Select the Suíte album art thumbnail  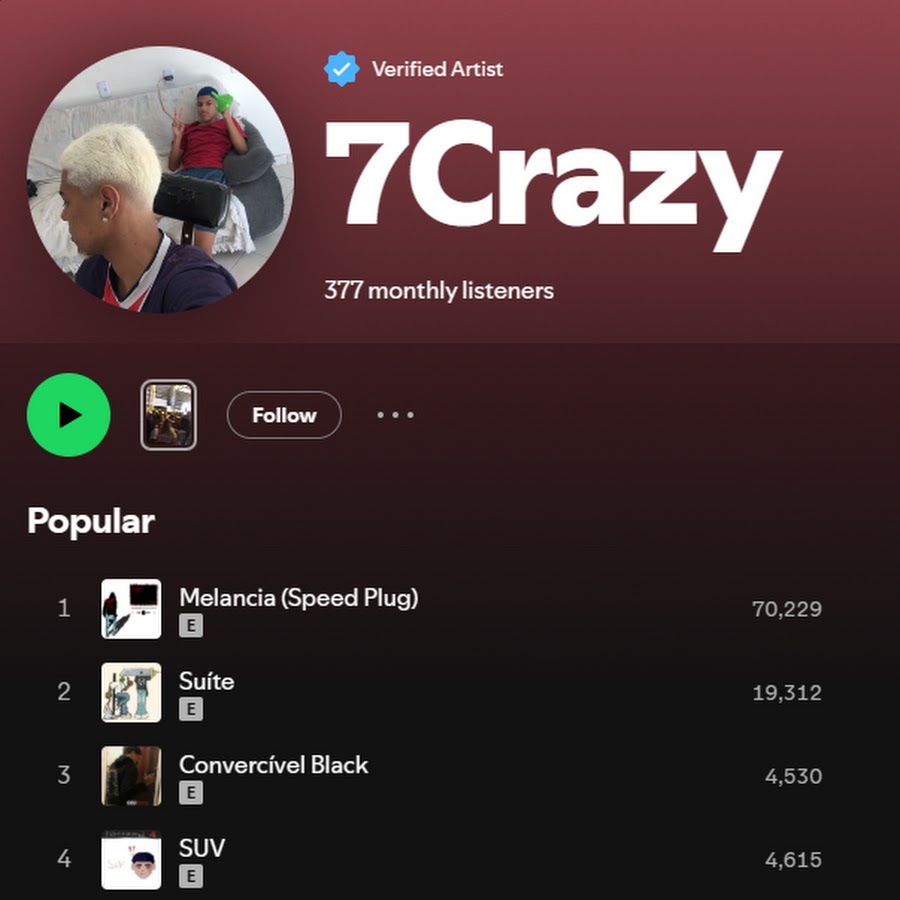tap(131, 692)
